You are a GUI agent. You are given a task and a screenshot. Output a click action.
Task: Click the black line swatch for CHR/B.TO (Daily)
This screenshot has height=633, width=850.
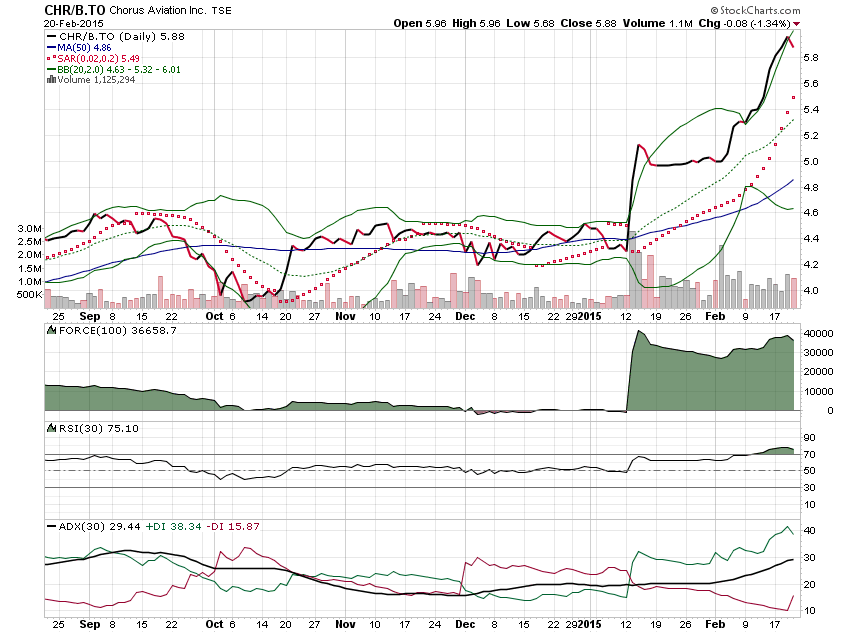[x=52, y=36]
